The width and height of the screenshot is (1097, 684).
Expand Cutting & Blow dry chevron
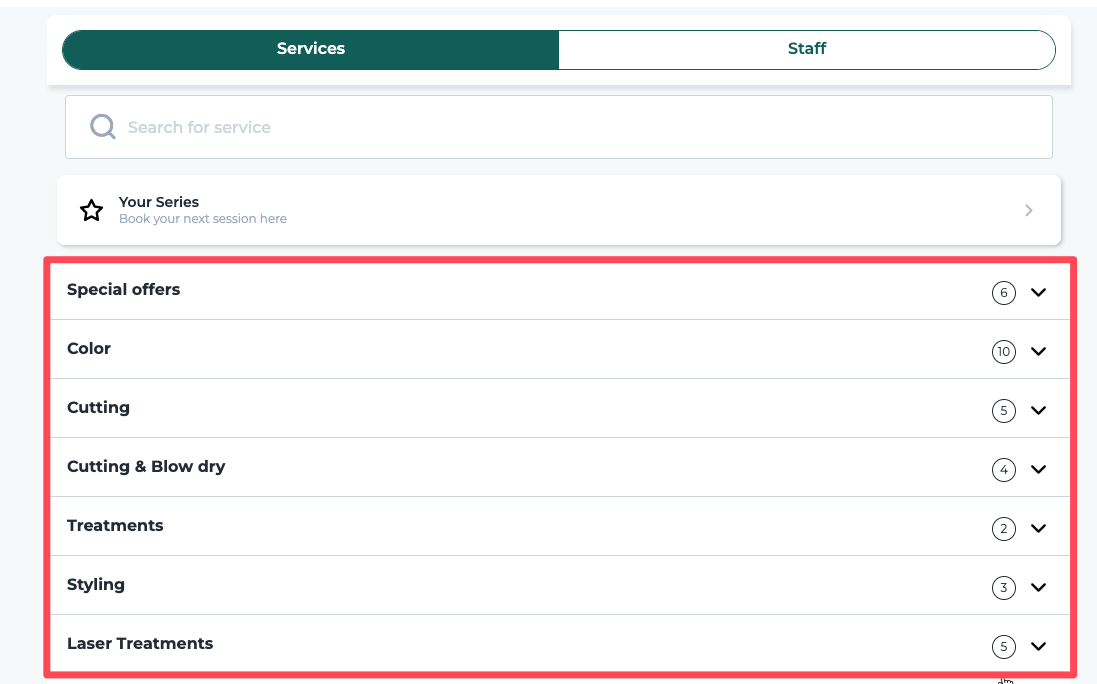click(1038, 469)
